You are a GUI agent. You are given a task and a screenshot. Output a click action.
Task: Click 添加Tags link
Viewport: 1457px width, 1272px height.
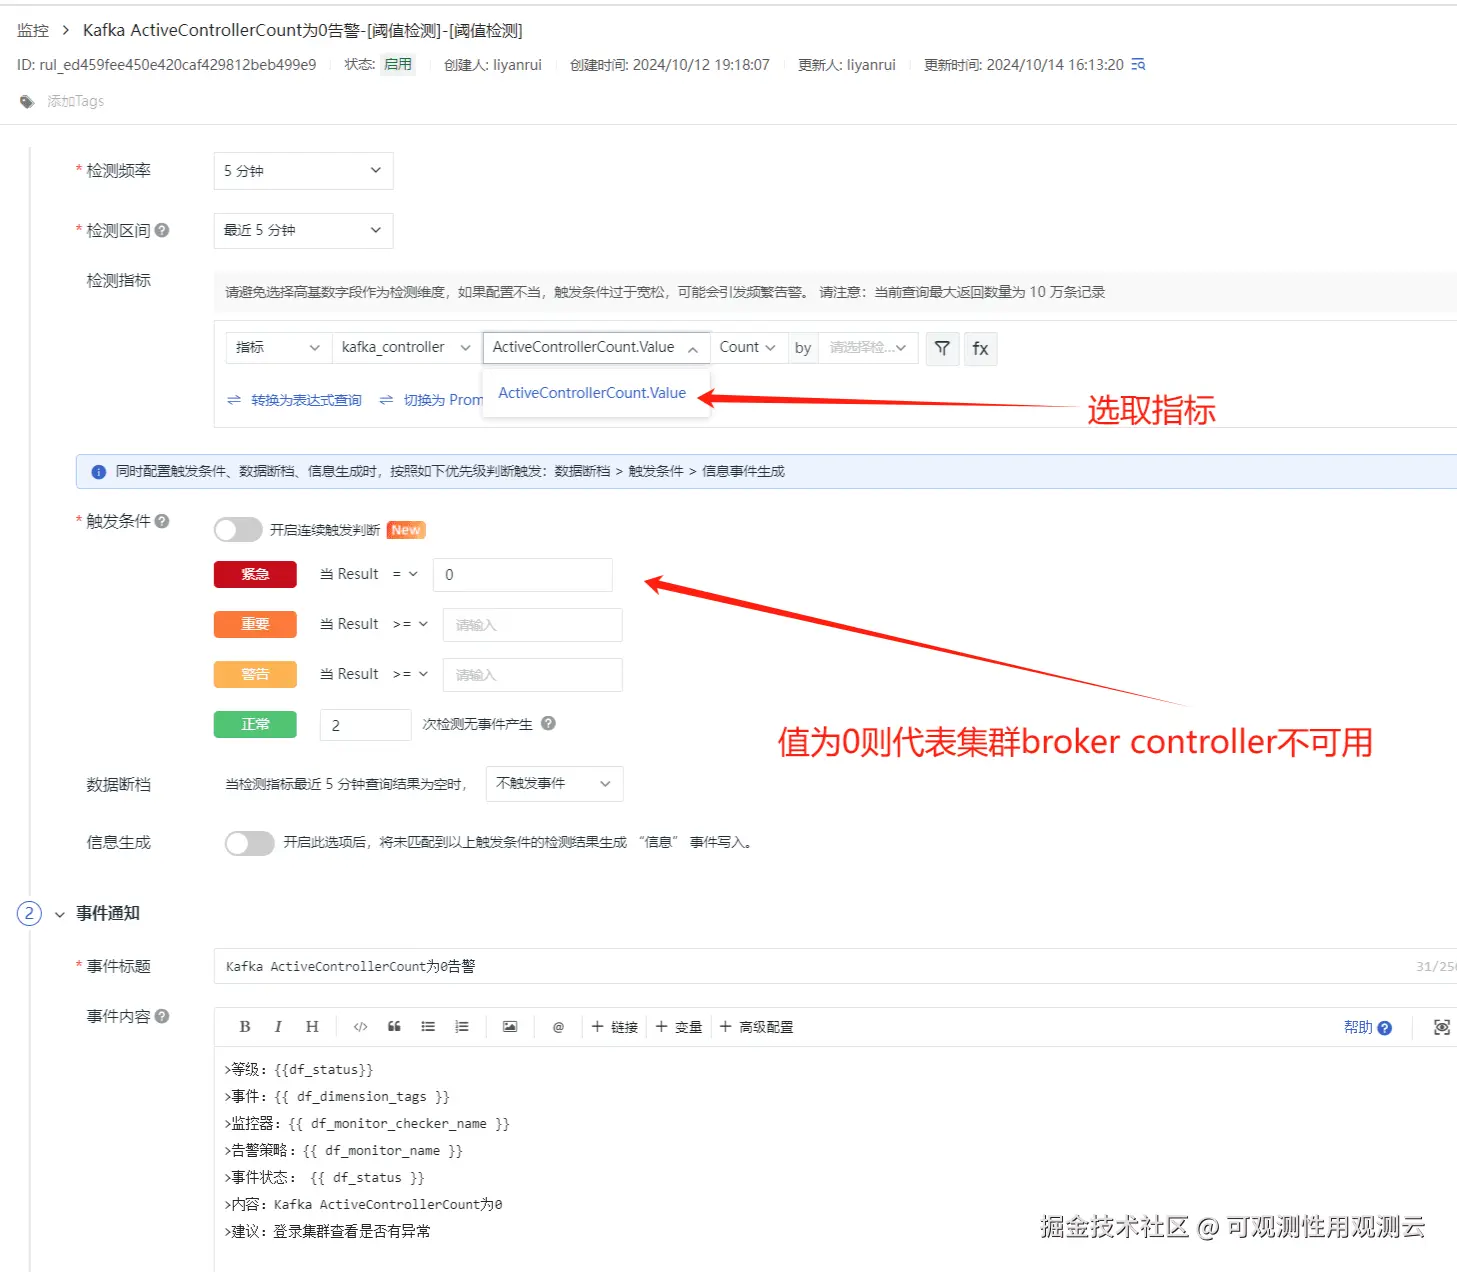click(76, 101)
